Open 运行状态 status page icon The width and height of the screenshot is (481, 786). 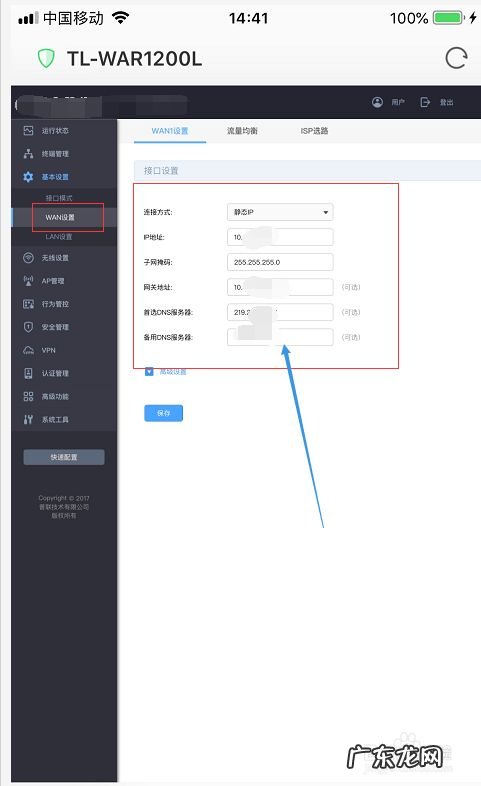pyautogui.click(x=29, y=130)
